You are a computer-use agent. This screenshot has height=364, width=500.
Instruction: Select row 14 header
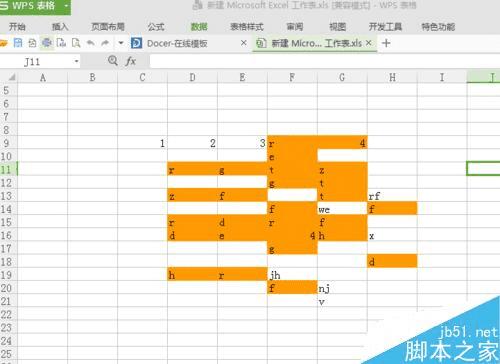pyautogui.click(x=8, y=209)
